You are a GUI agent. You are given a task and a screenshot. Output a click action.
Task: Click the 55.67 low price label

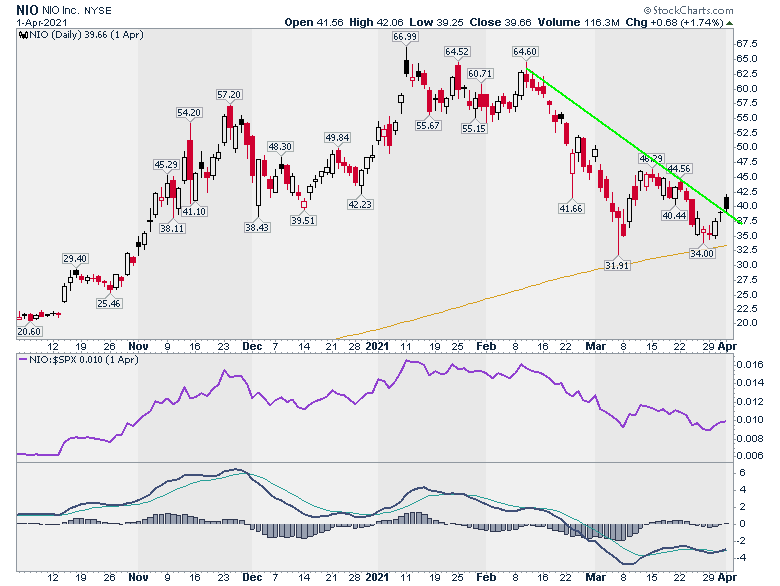(428, 125)
